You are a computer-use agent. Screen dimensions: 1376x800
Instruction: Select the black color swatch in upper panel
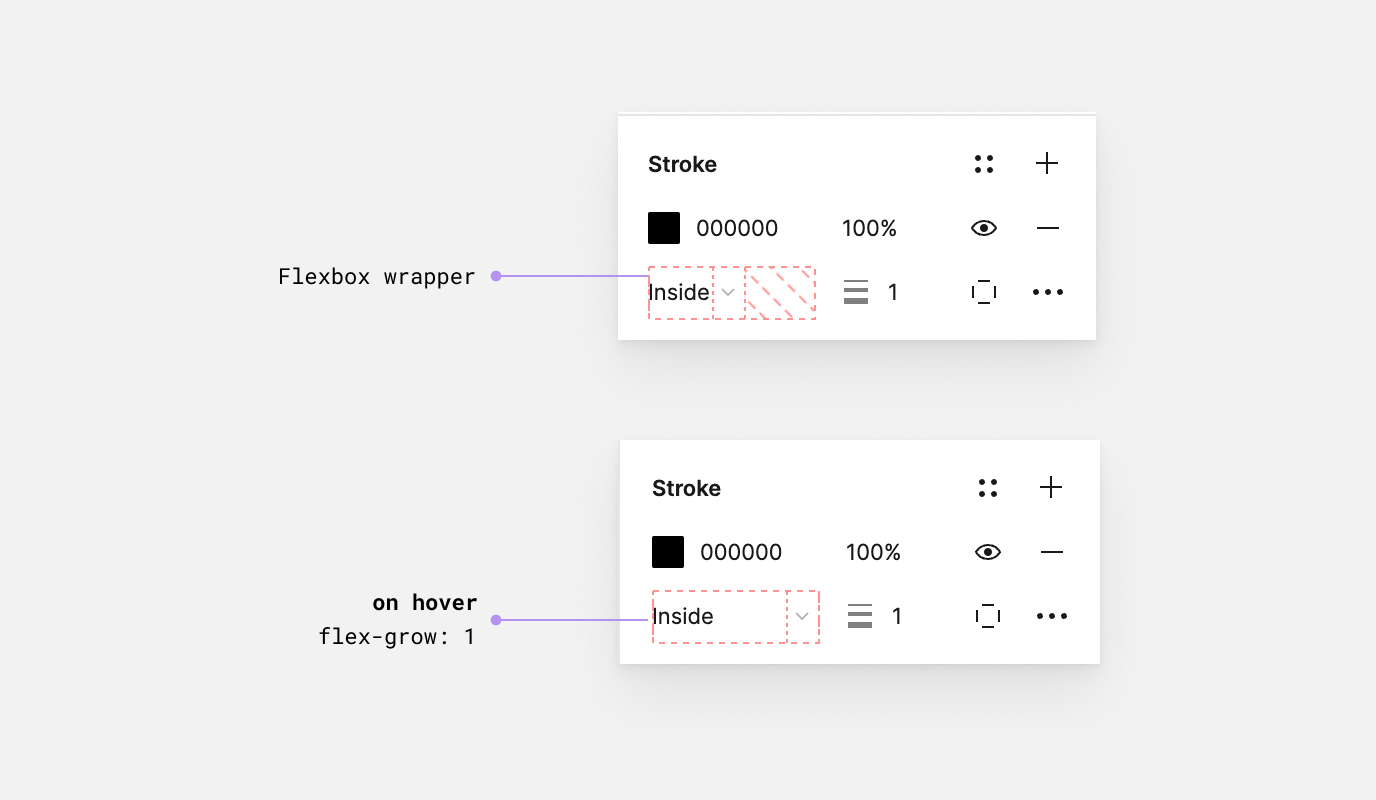tap(664, 228)
